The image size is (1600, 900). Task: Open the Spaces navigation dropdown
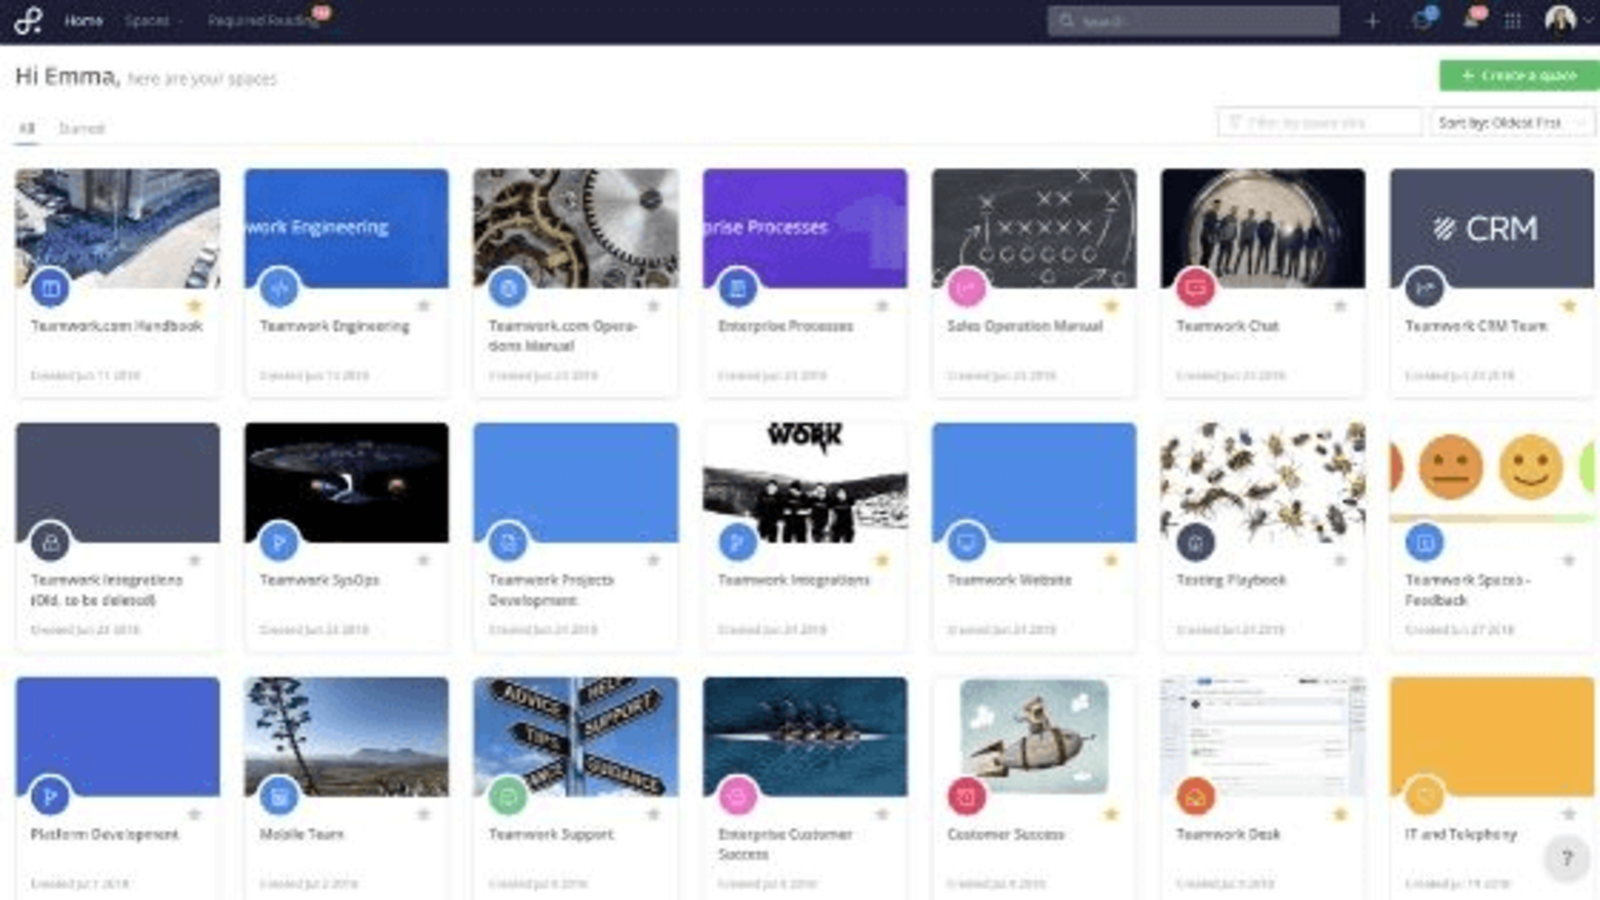coord(152,19)
